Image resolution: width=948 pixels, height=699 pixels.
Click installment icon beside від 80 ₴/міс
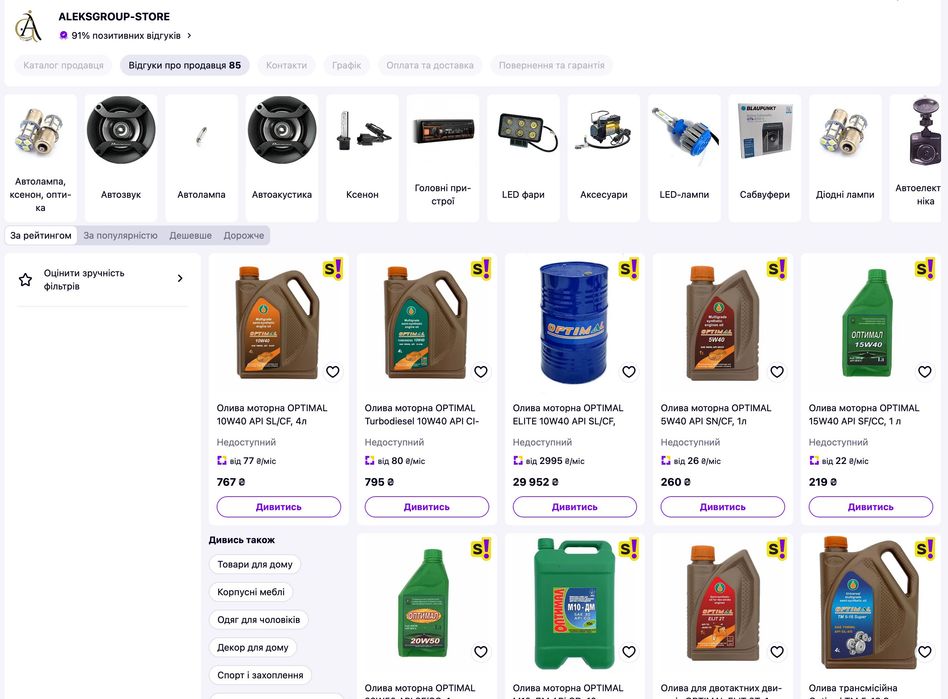tap(369, 461)
